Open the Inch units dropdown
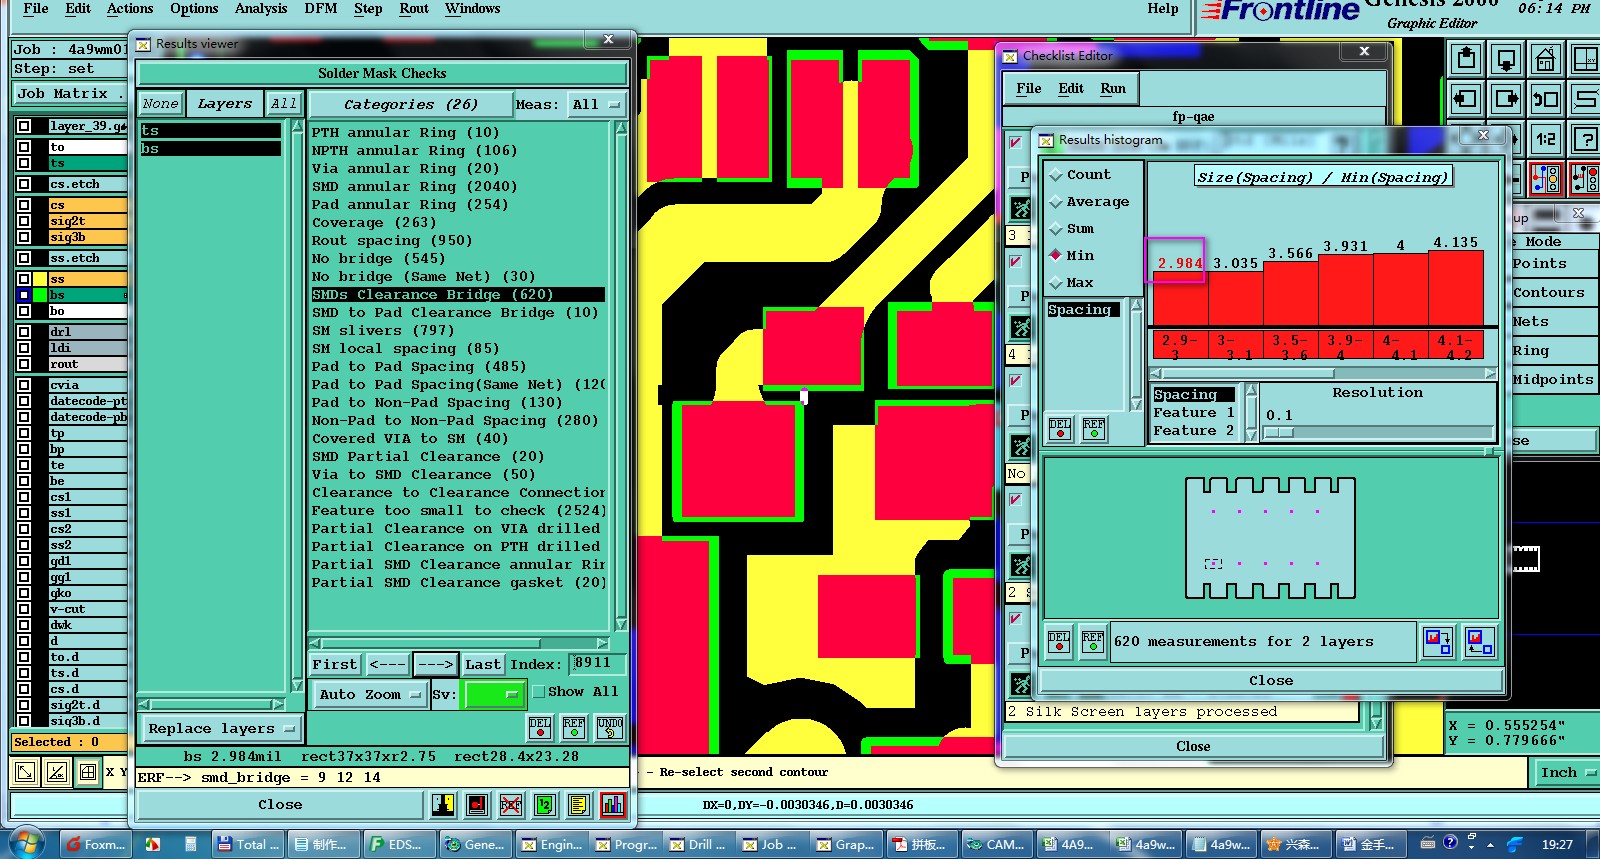The width and height of the screenshot is (1600, 859). 1566,772
